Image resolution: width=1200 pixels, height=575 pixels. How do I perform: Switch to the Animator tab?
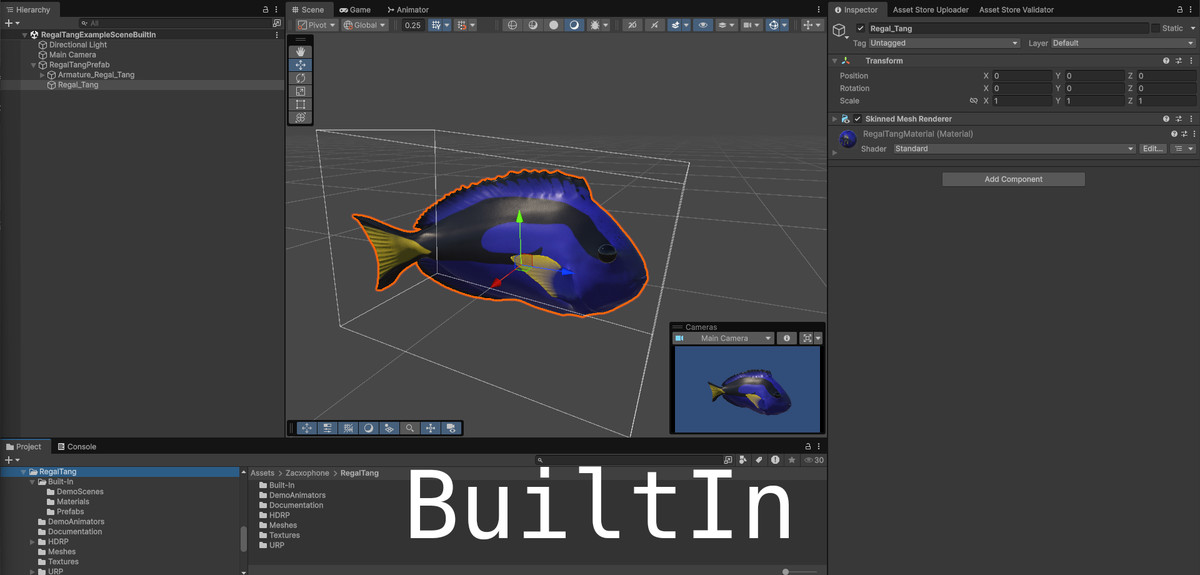click(406, 9)
